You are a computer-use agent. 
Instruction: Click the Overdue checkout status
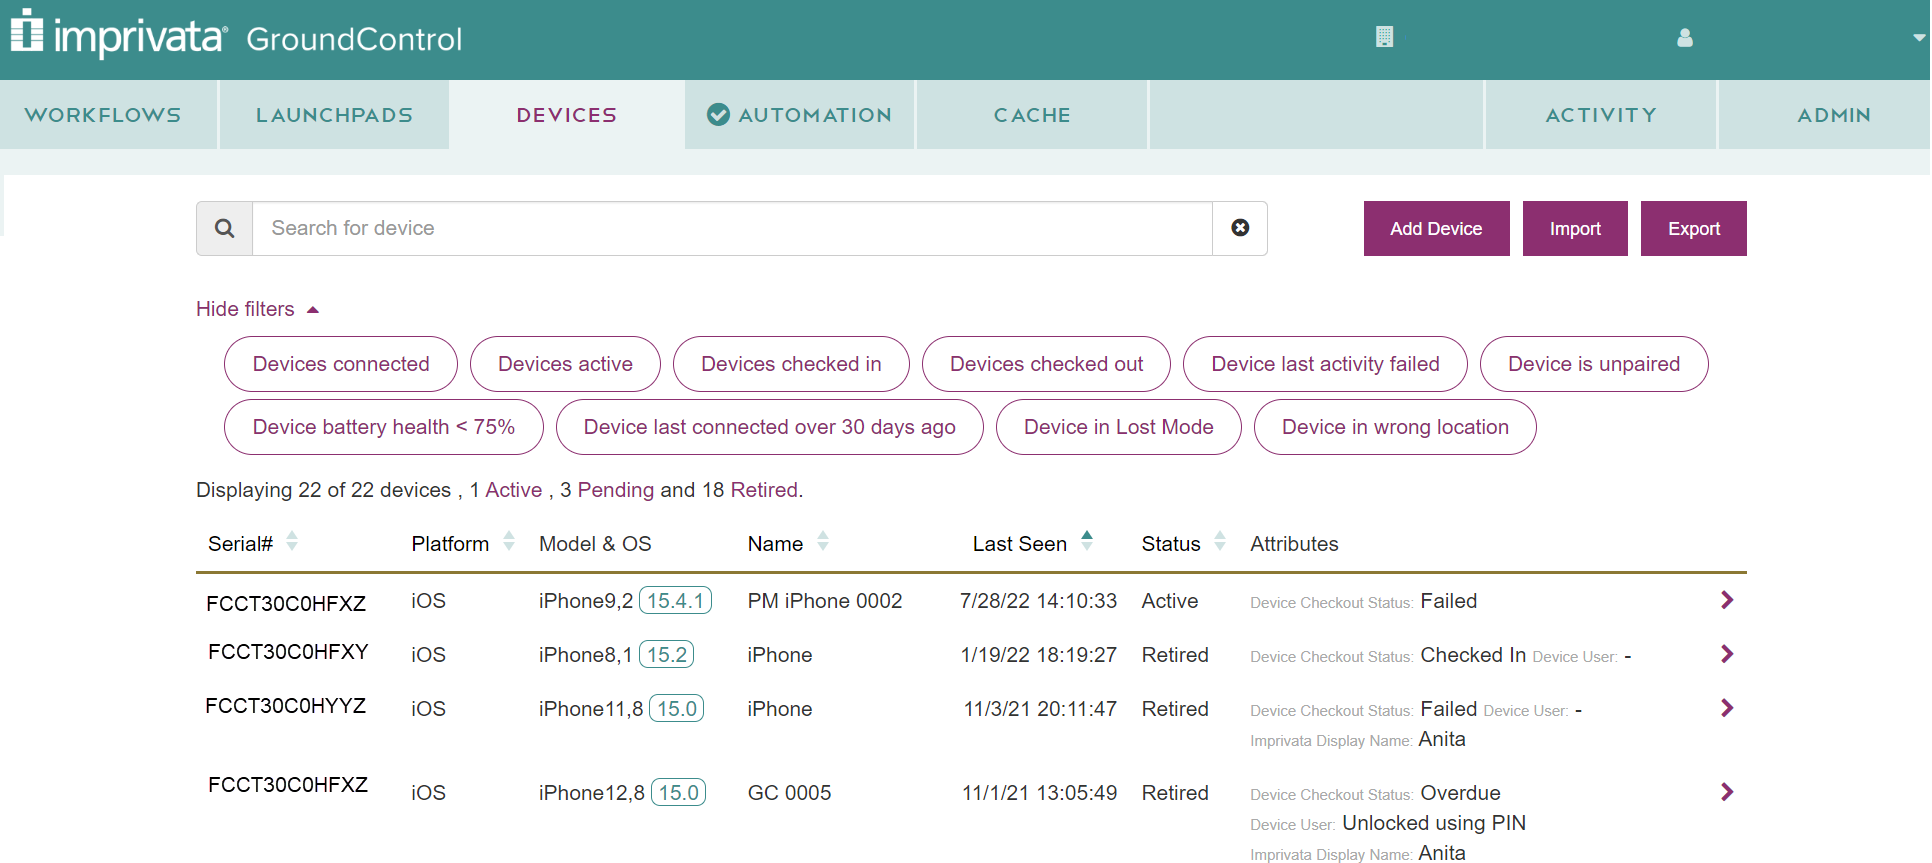tap(1460, 793)
